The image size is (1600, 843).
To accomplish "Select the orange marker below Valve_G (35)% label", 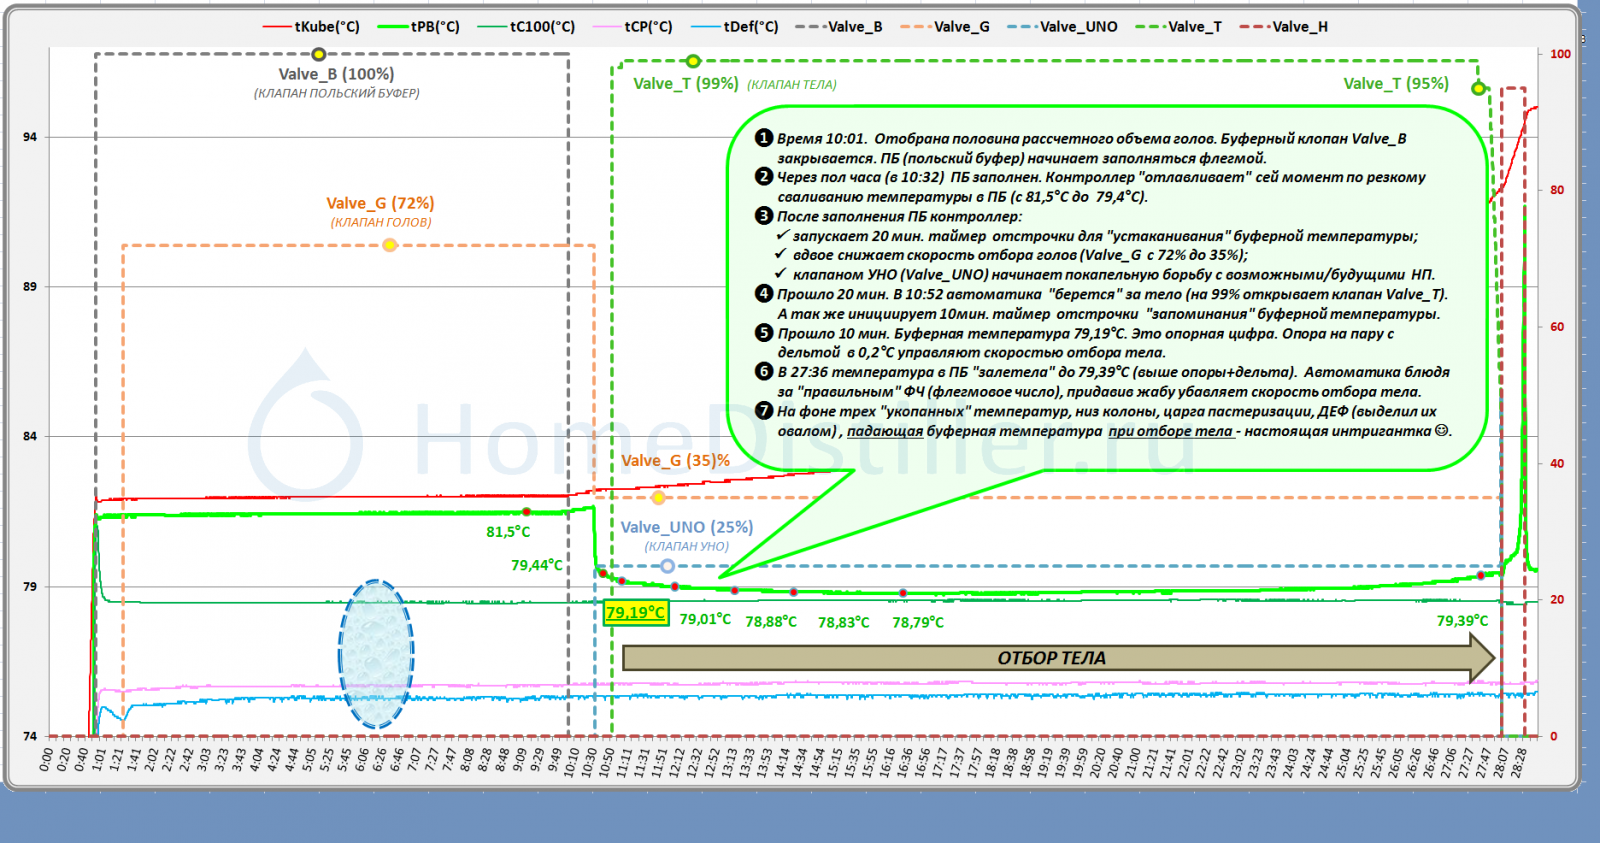I will pos(658,497).
